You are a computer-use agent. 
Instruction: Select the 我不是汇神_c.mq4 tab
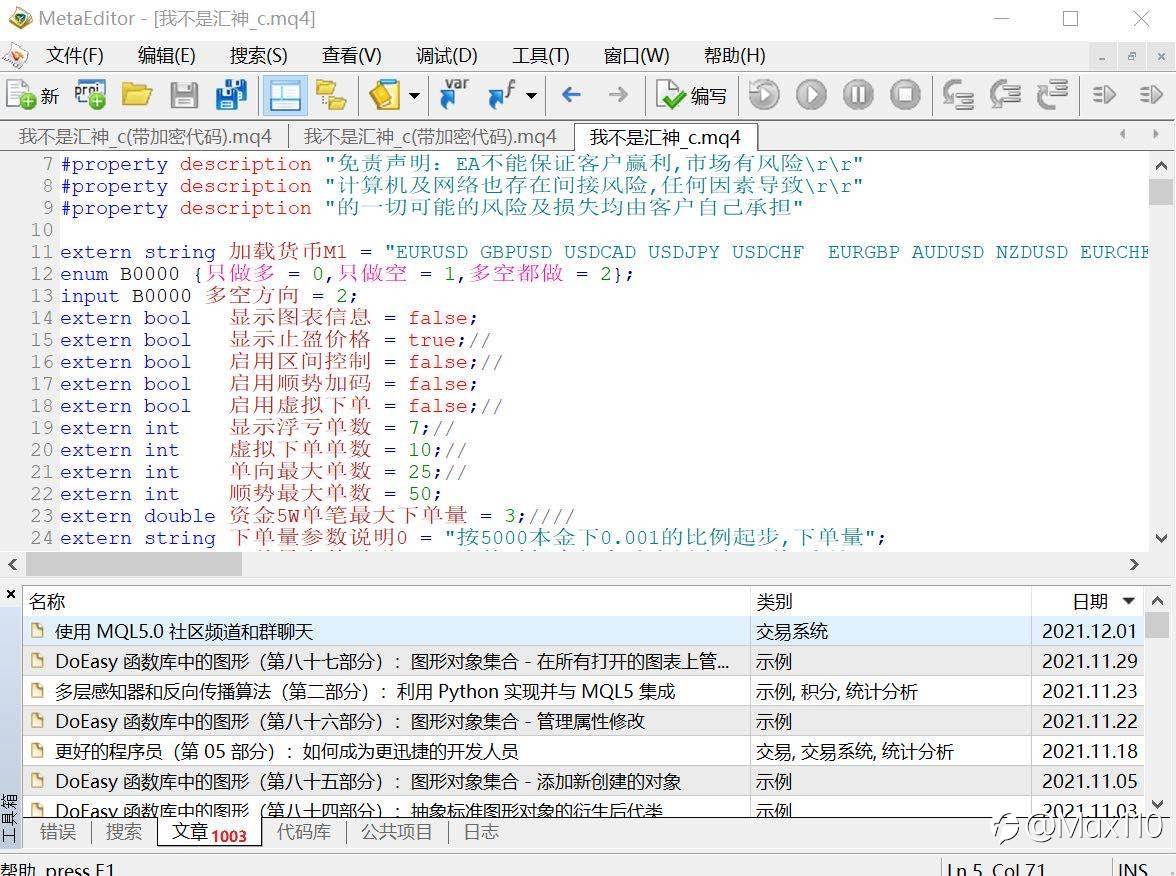664,137
